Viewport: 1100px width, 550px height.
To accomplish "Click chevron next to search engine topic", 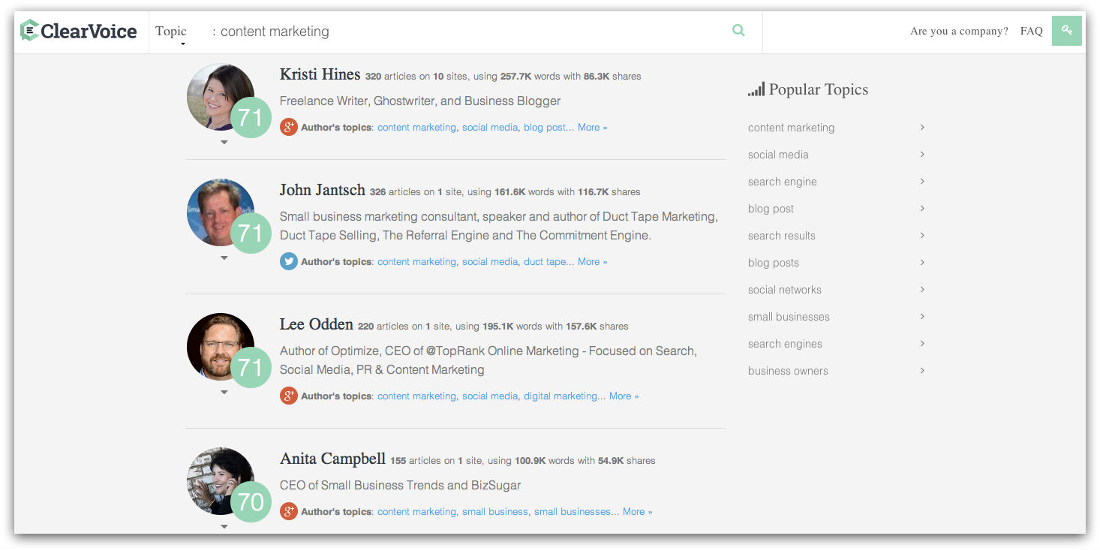I will pyautogui.click(x=923, y=181).
